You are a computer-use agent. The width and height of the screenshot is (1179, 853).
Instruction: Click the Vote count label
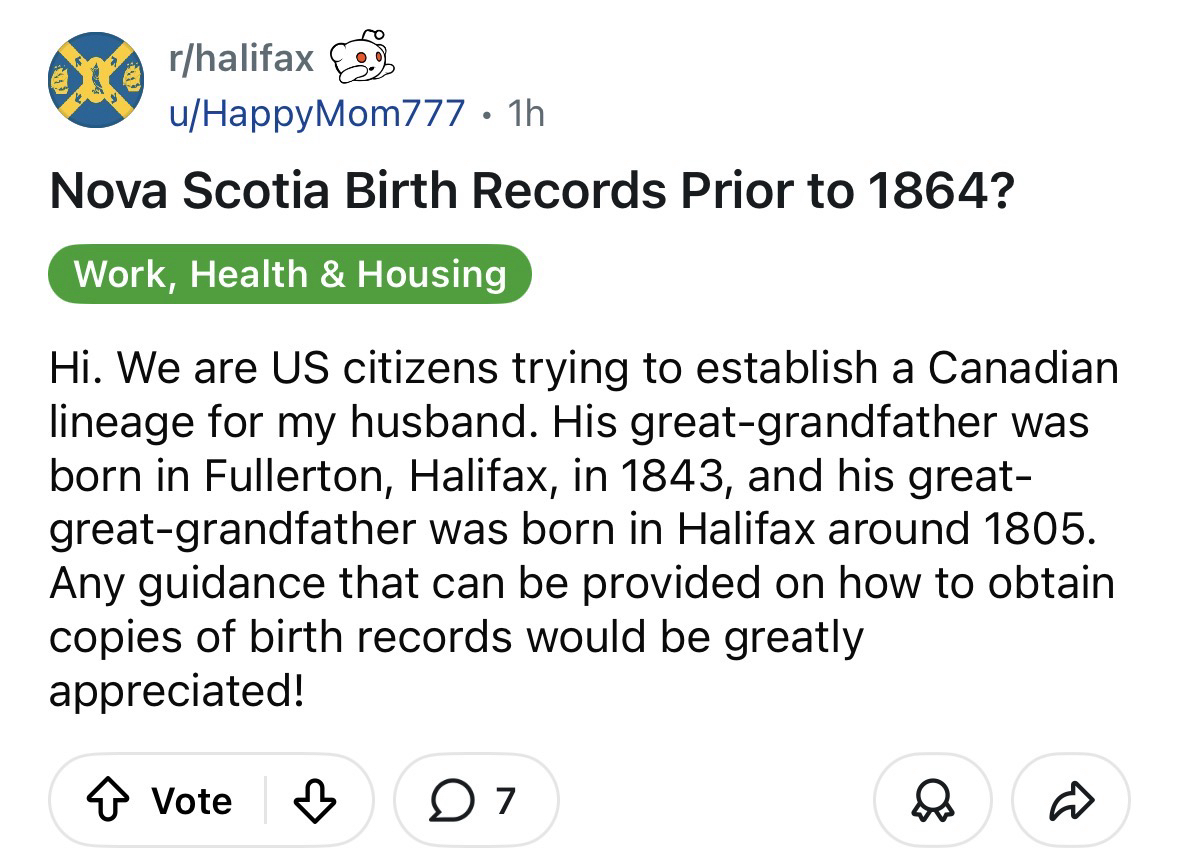tap(192, 800)
